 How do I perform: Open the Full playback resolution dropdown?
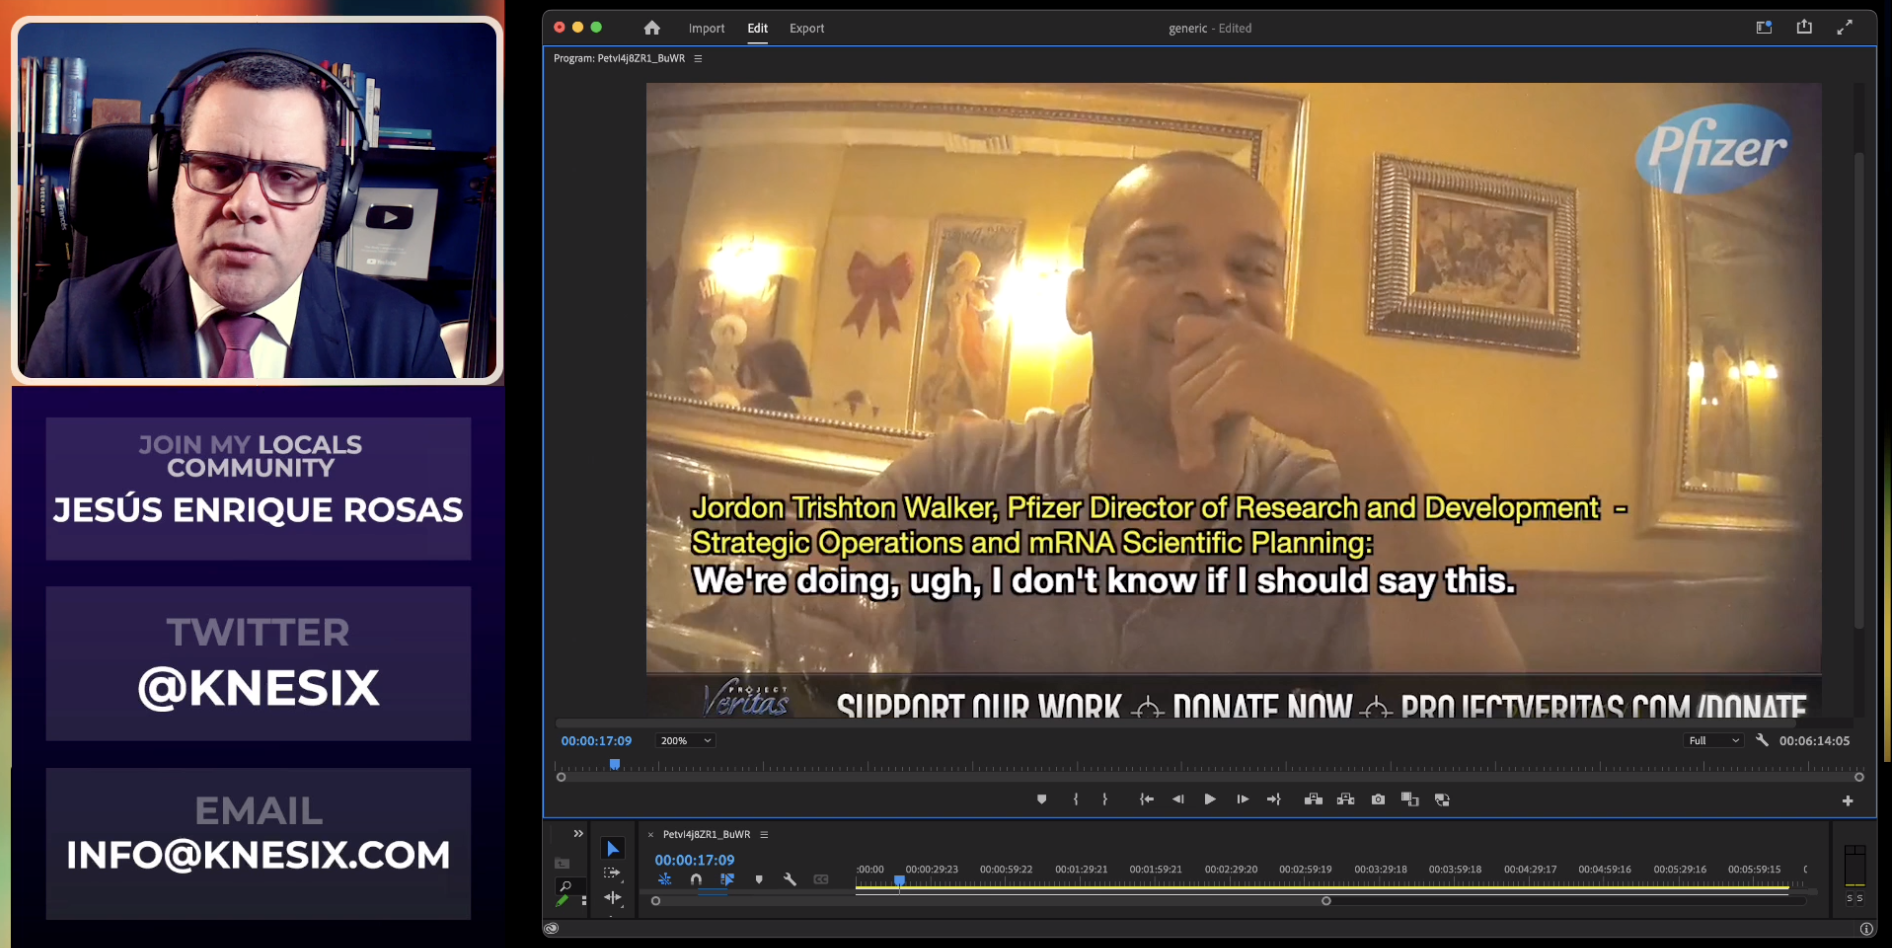point(1713,741)
